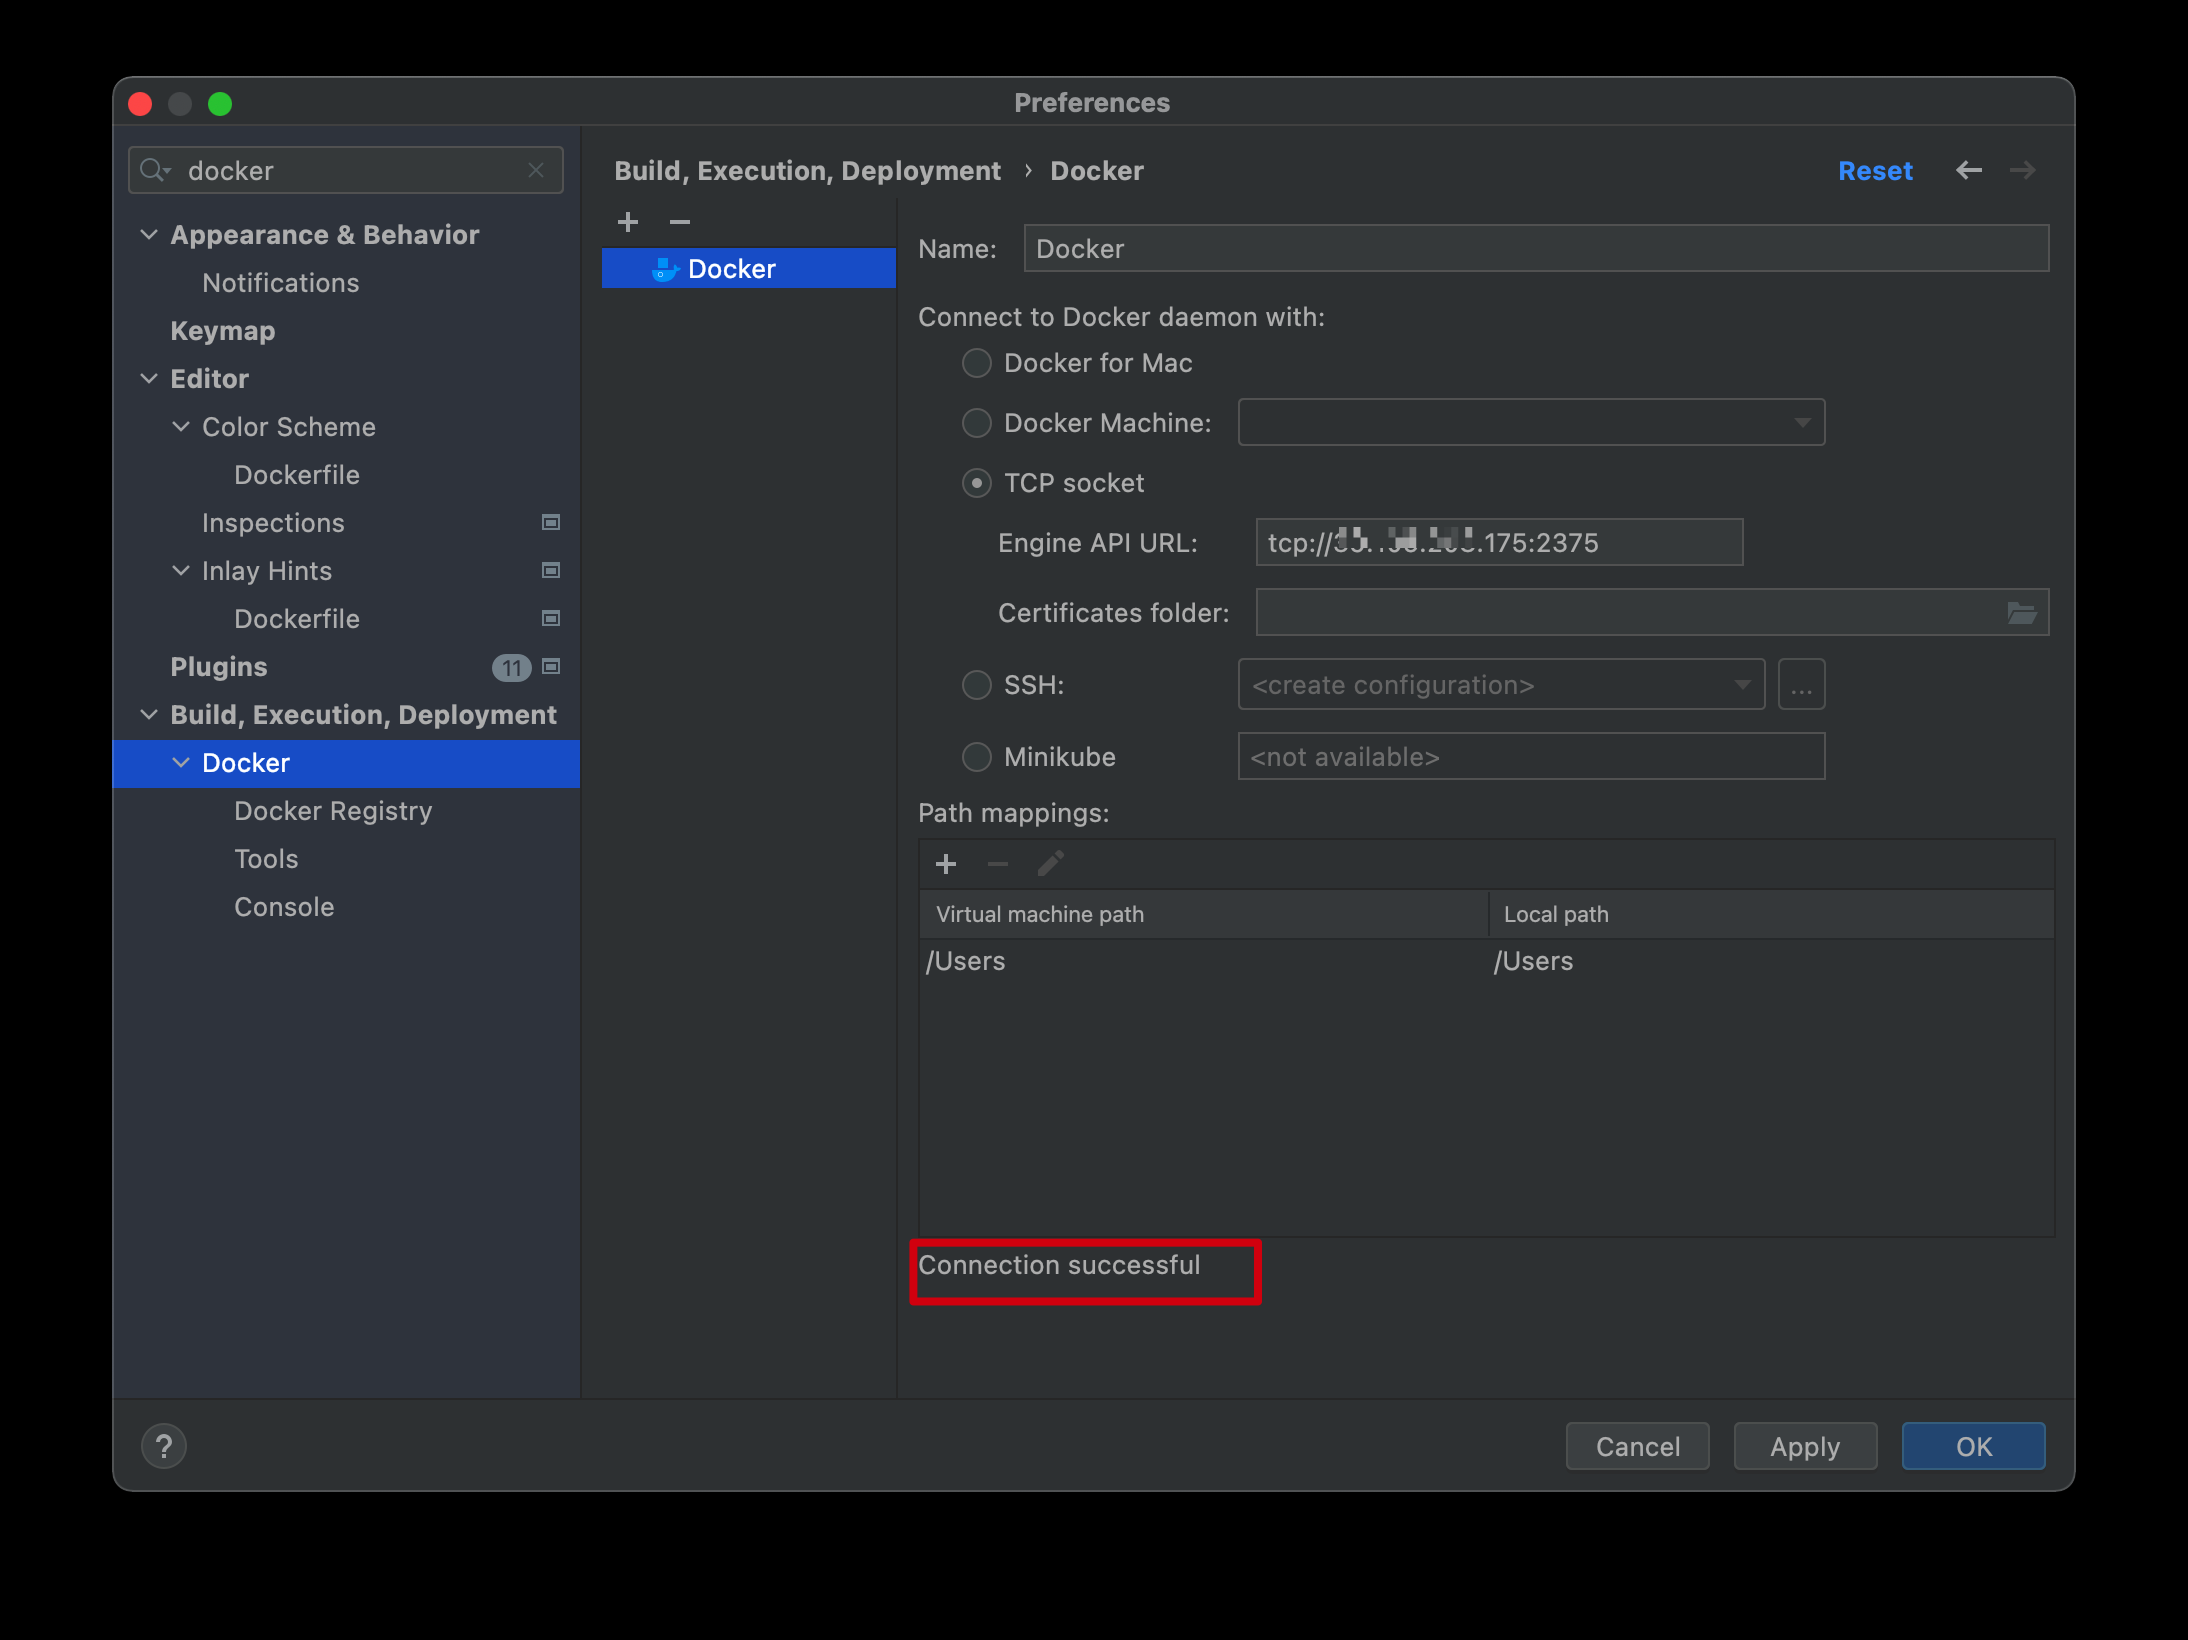
Task: Open Docker Registry settings page
Action: tap(333, 811)
